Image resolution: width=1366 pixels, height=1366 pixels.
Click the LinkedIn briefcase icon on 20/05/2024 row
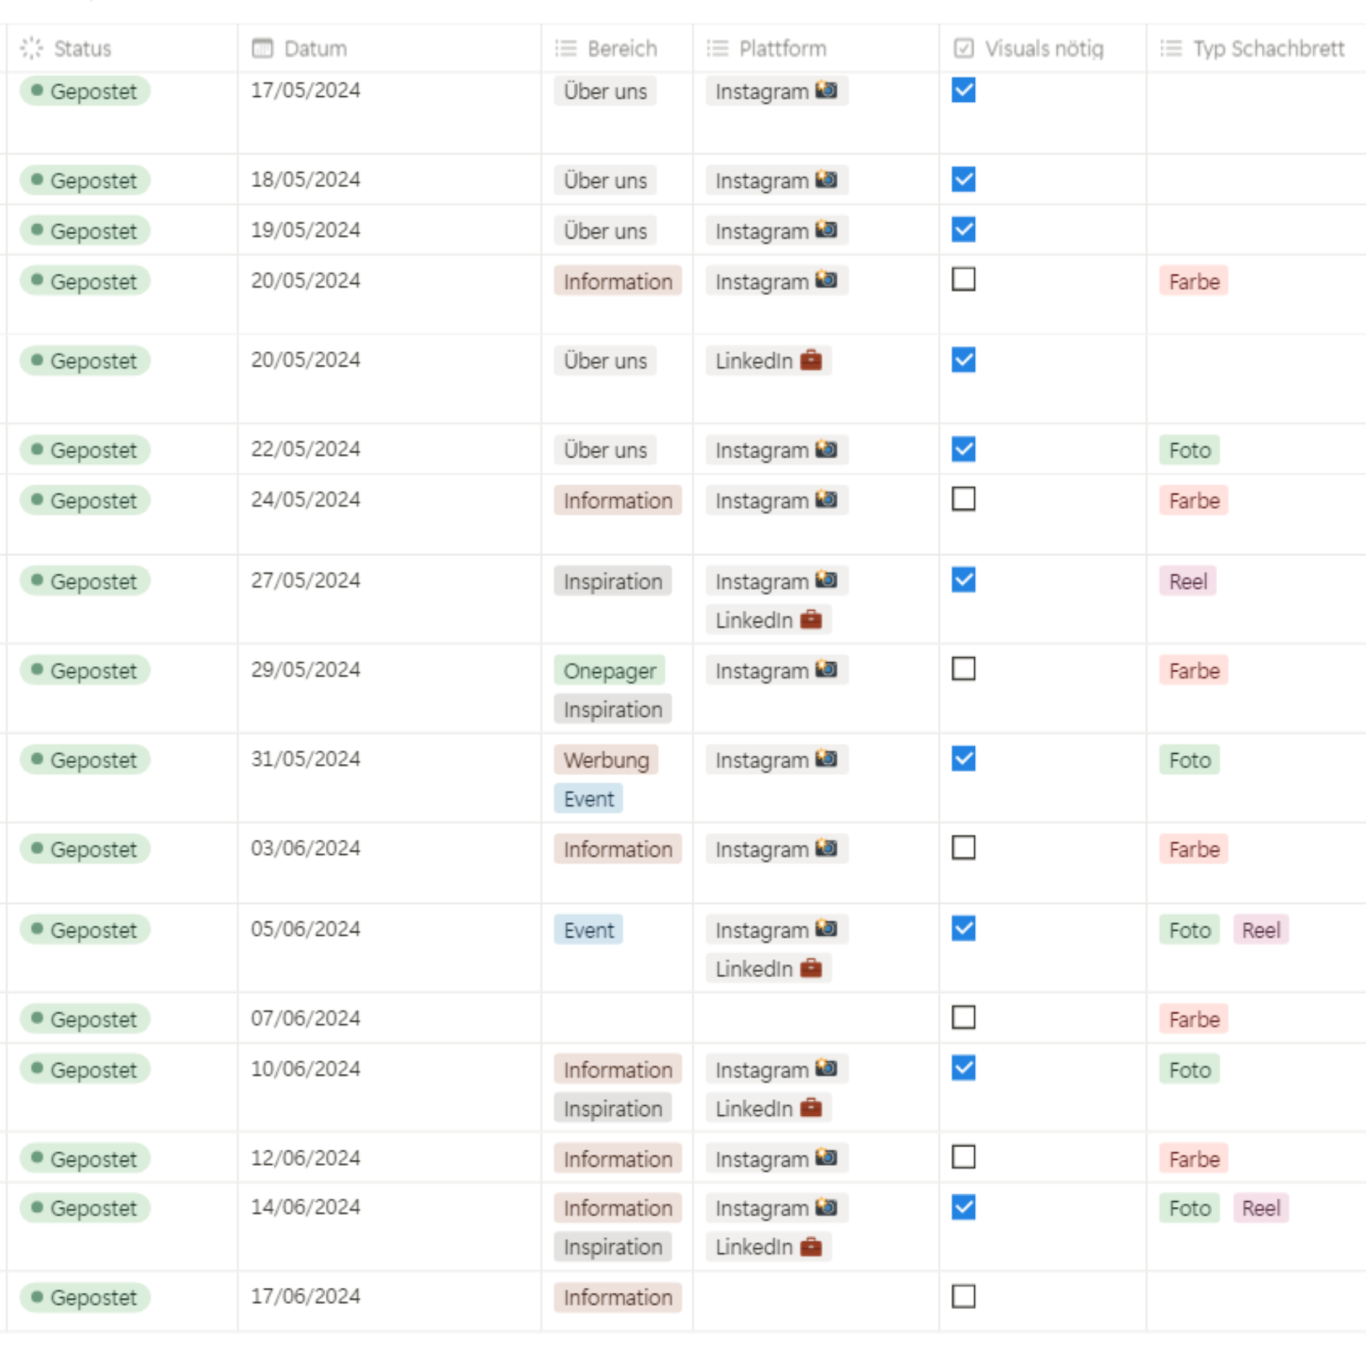(x=811, y=360)
